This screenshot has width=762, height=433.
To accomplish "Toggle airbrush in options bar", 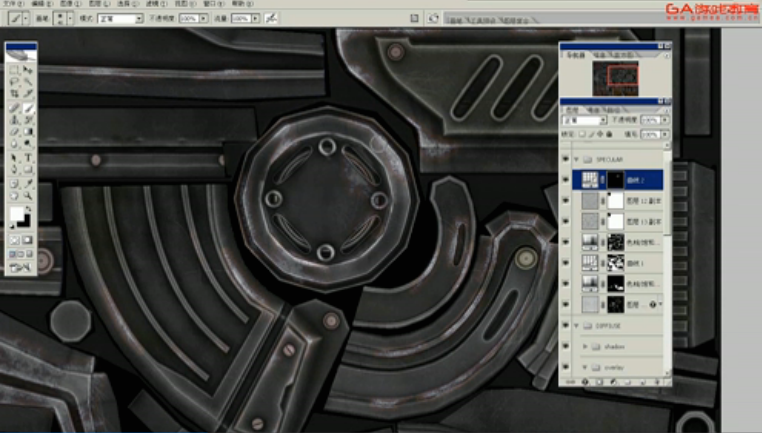I will [271, 18].
